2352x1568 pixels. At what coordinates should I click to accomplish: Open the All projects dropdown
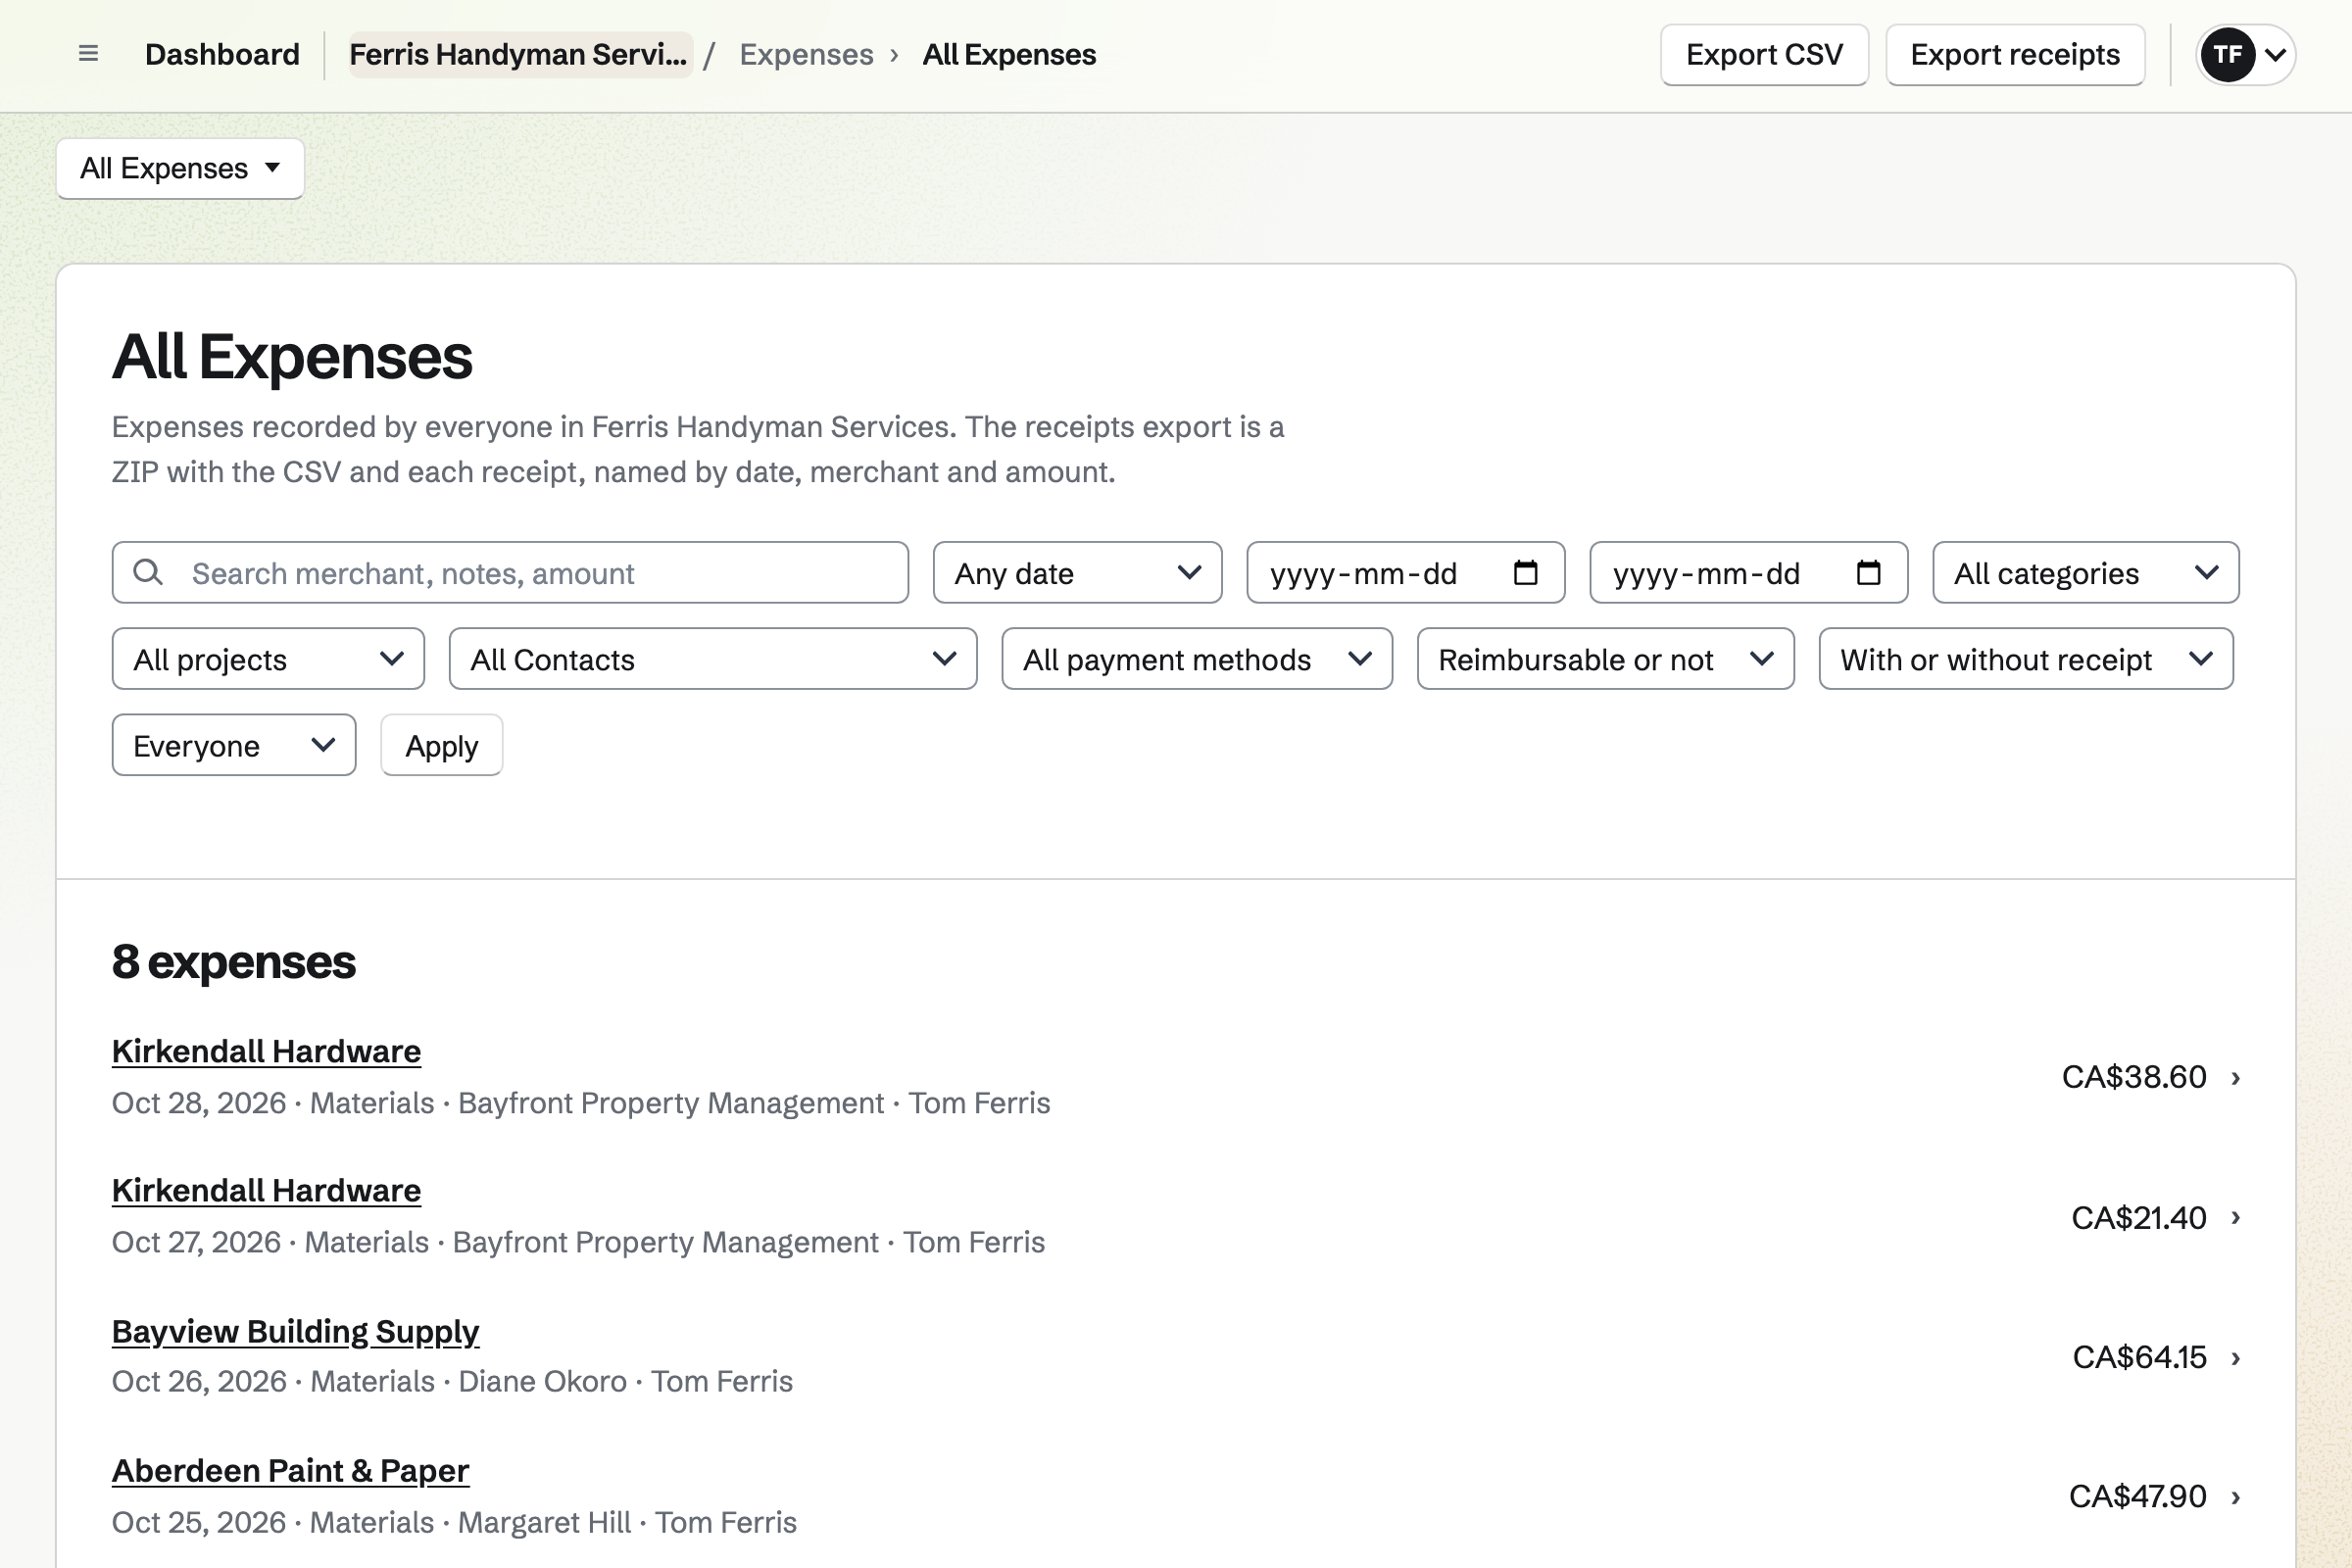point(268,659)
